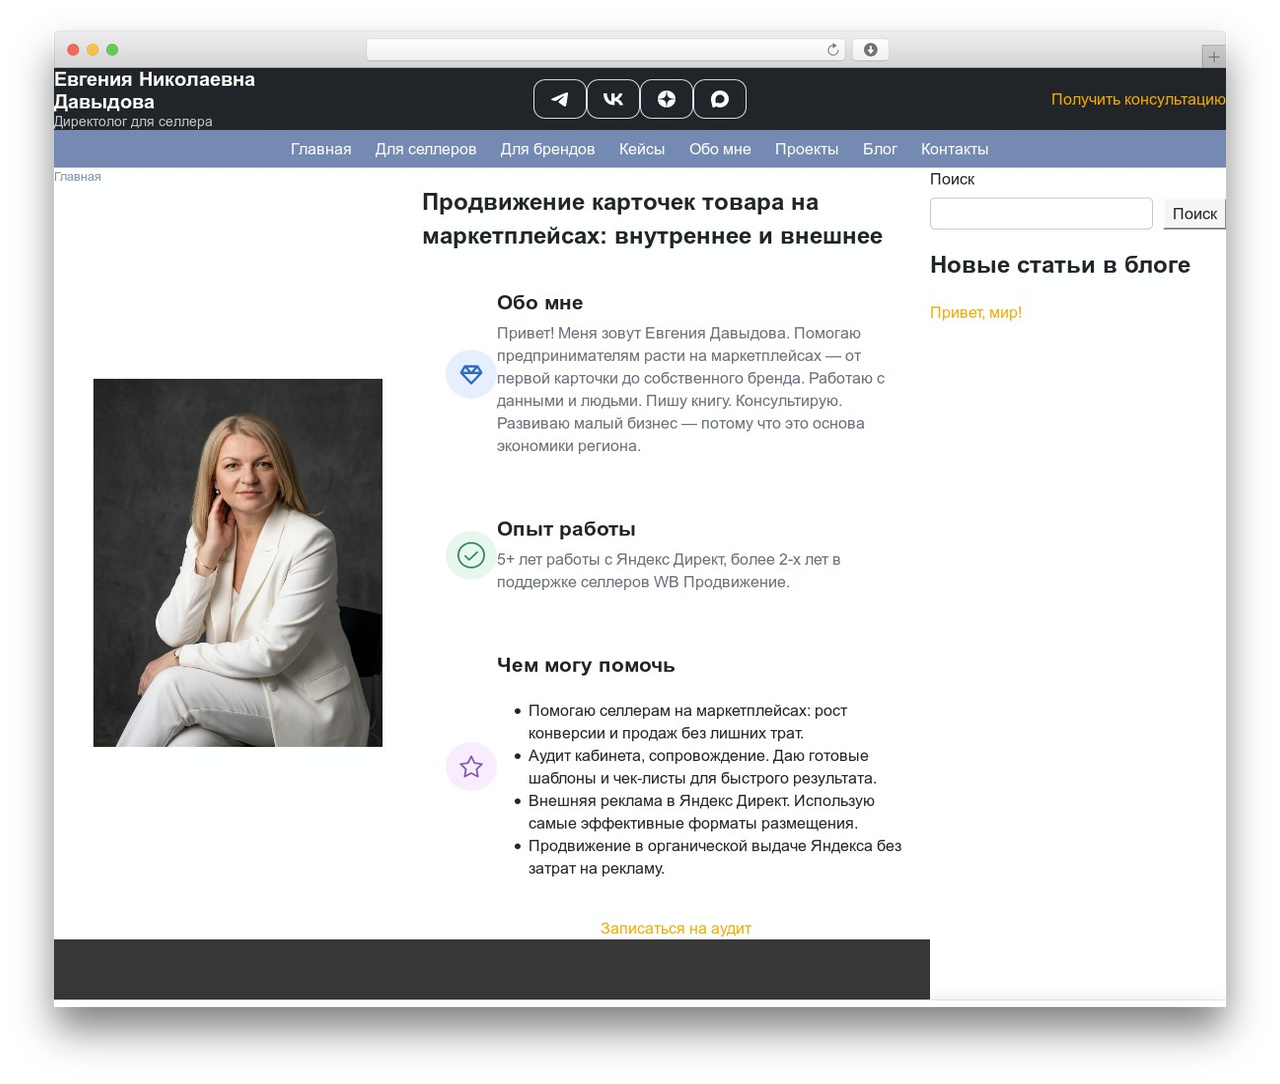Go to Контакты in the navigation bar
The image size is (1280, 1084).
pyautogui.click(x=955, y=149)
